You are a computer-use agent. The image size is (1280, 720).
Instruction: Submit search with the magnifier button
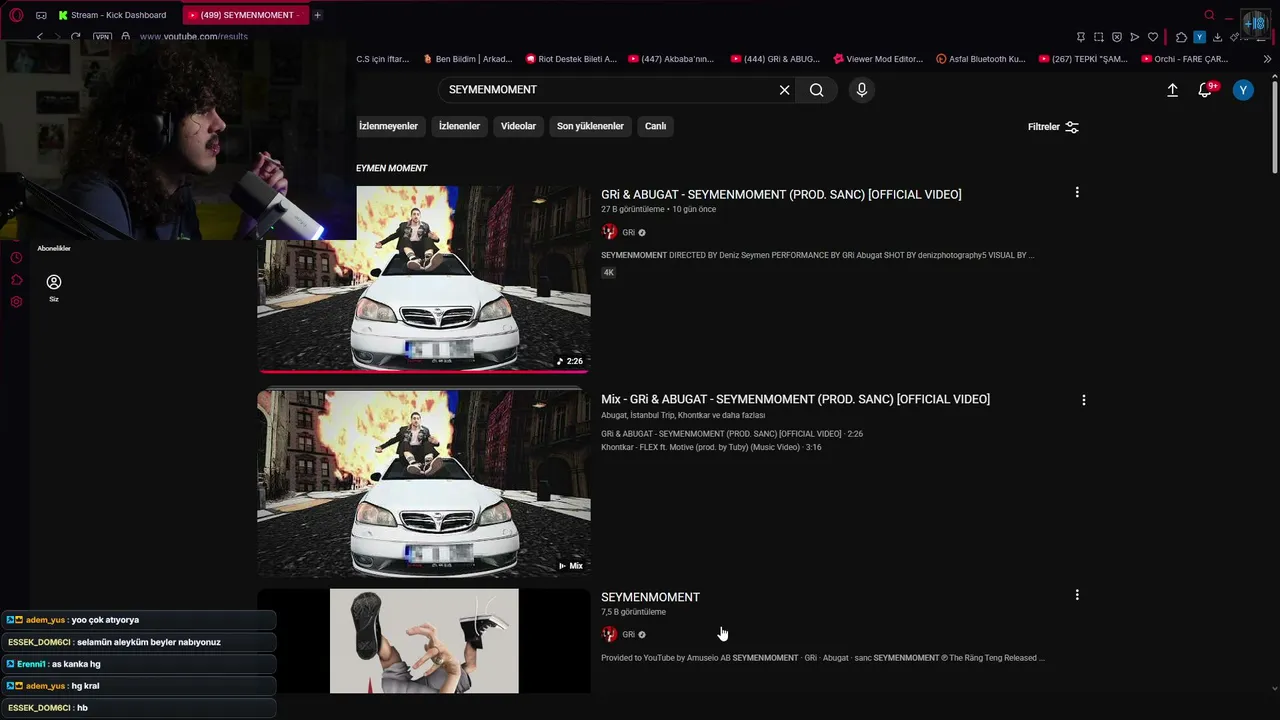(x=817, y=90)
